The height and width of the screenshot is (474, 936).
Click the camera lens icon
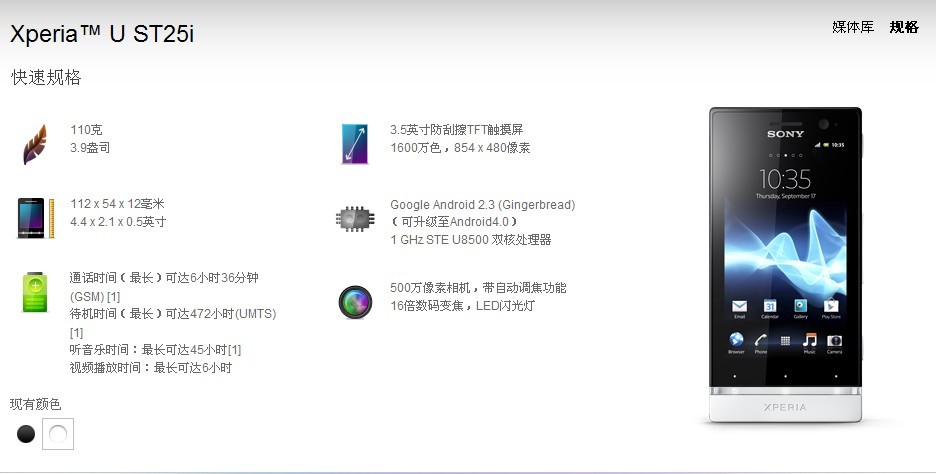click(355, 301)
